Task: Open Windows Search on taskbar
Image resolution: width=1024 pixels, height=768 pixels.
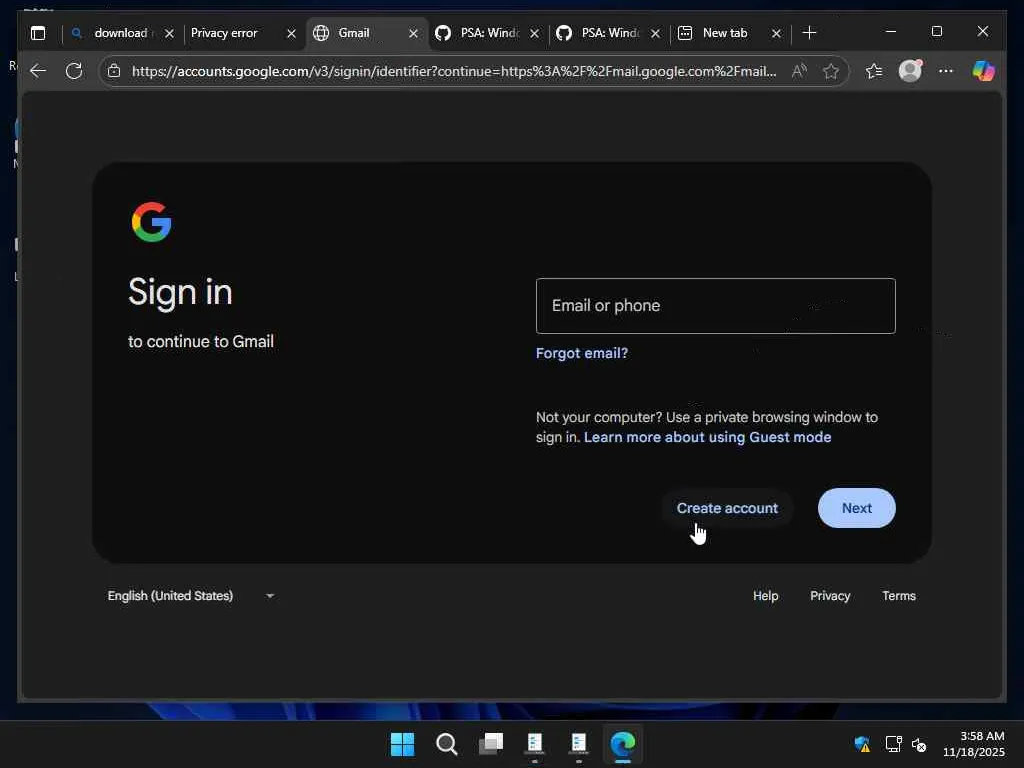Action: pos(447,744)
